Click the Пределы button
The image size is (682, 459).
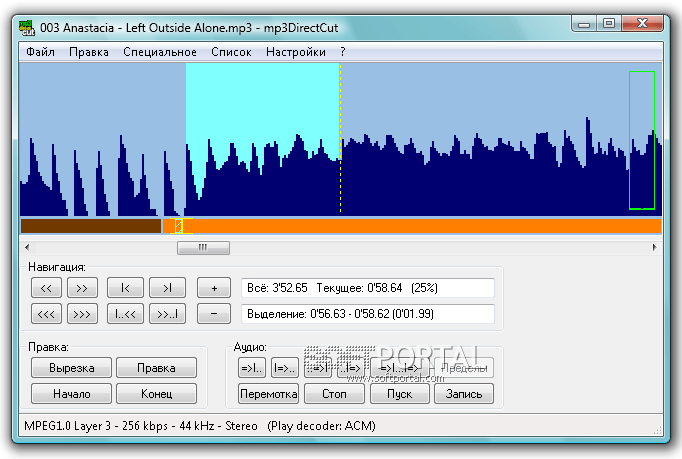point(464,368)
